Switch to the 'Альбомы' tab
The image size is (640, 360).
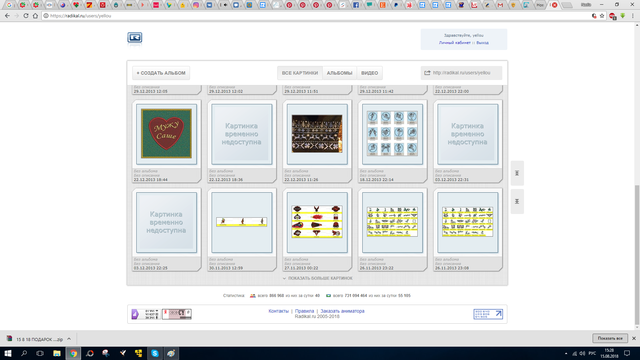pos(339,73)
